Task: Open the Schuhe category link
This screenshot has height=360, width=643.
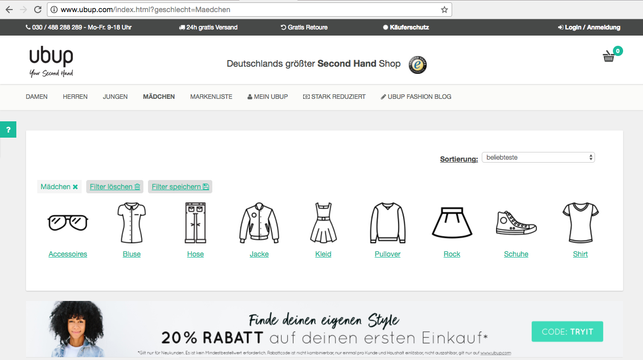Action: tap(516, 254)
